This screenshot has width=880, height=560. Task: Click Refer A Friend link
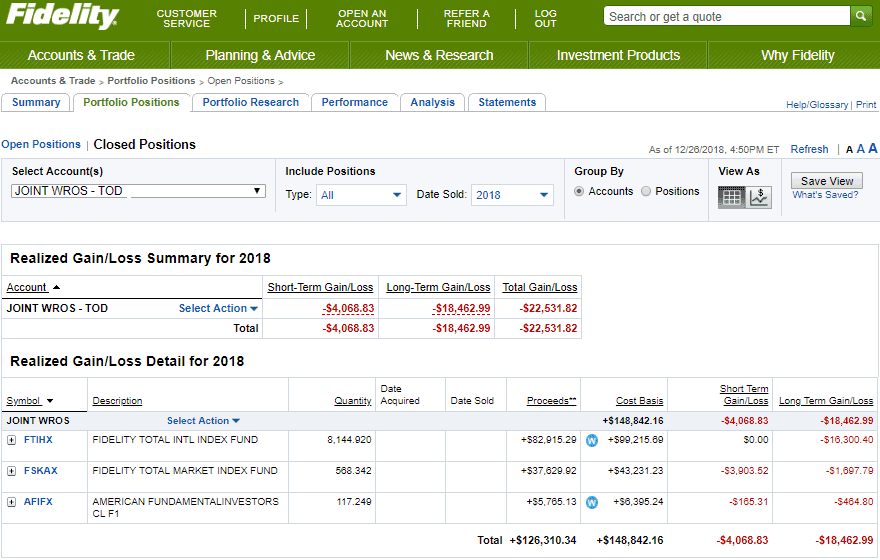[466, 19]
